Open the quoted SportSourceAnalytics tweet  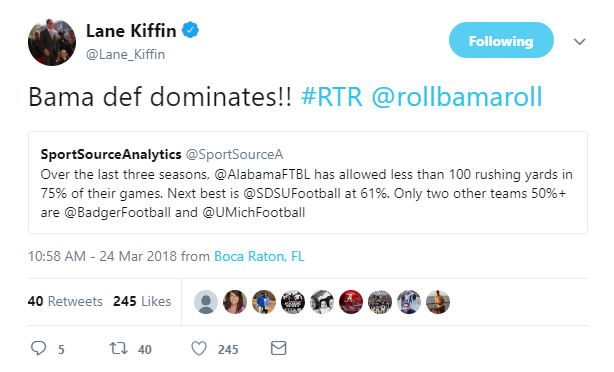point(308,182)
